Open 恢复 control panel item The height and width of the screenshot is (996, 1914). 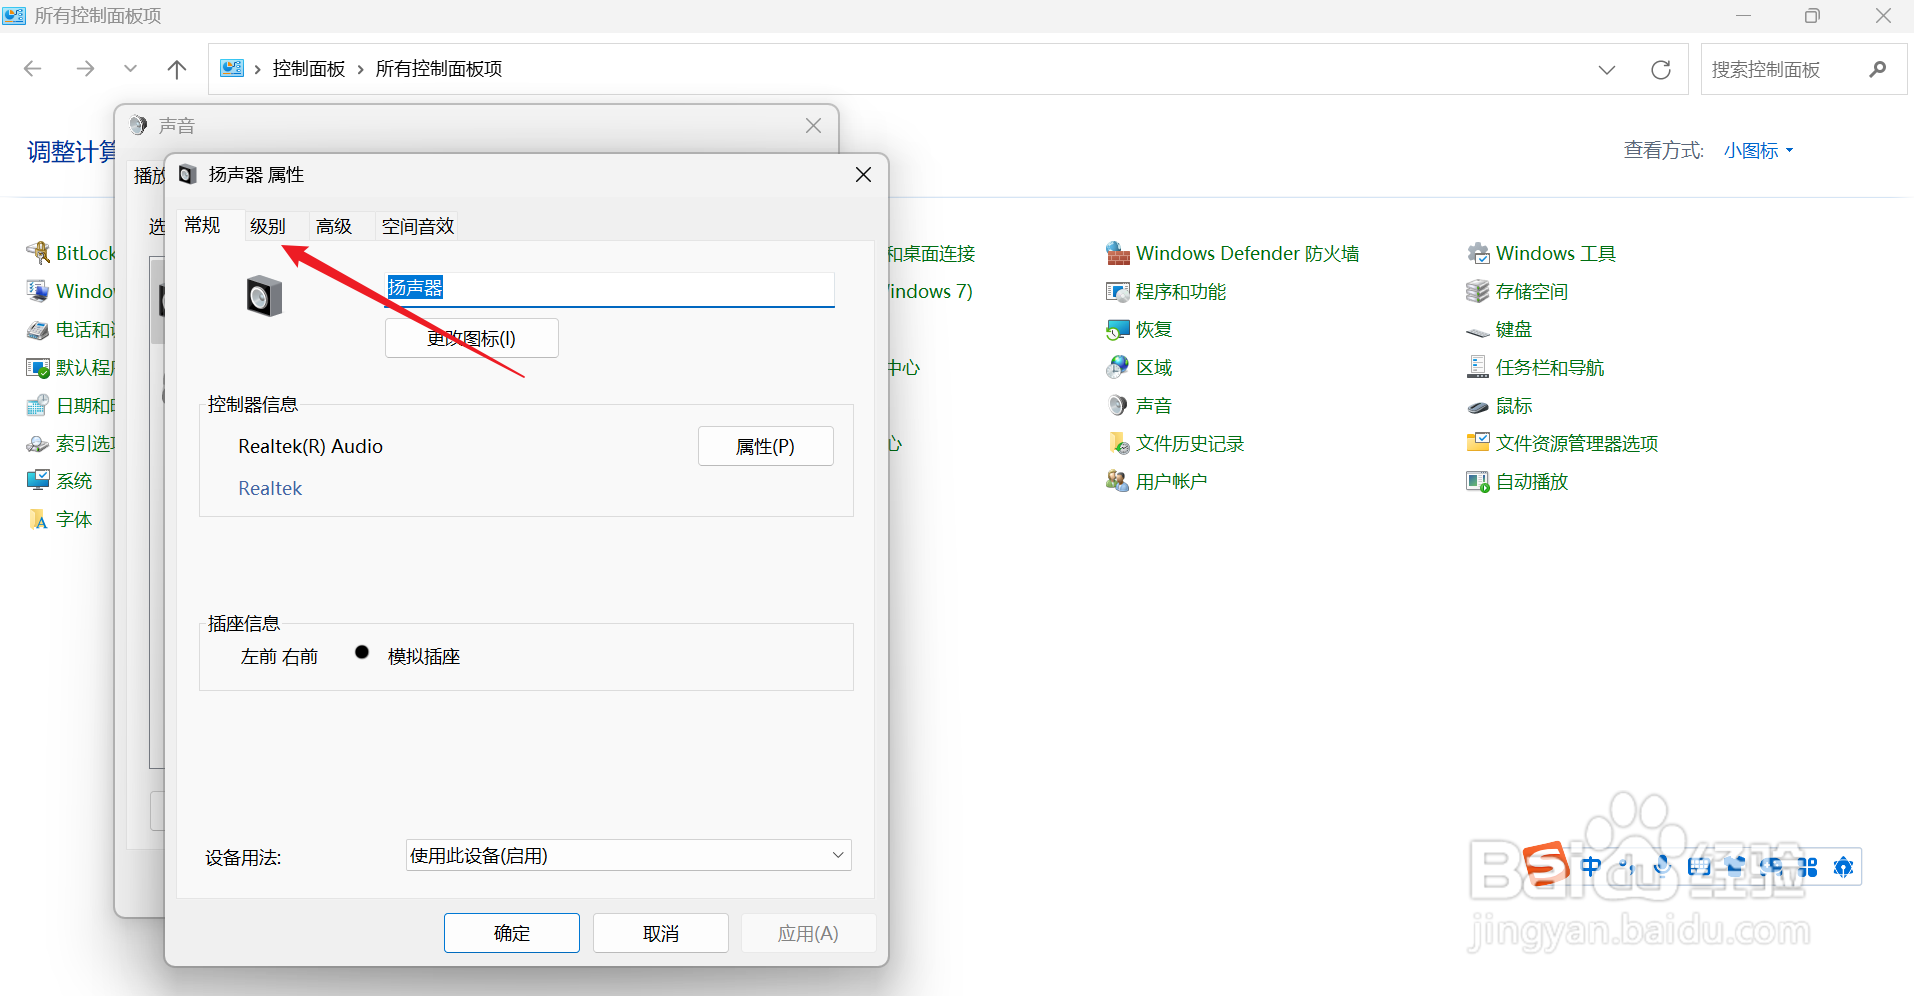1139,330
